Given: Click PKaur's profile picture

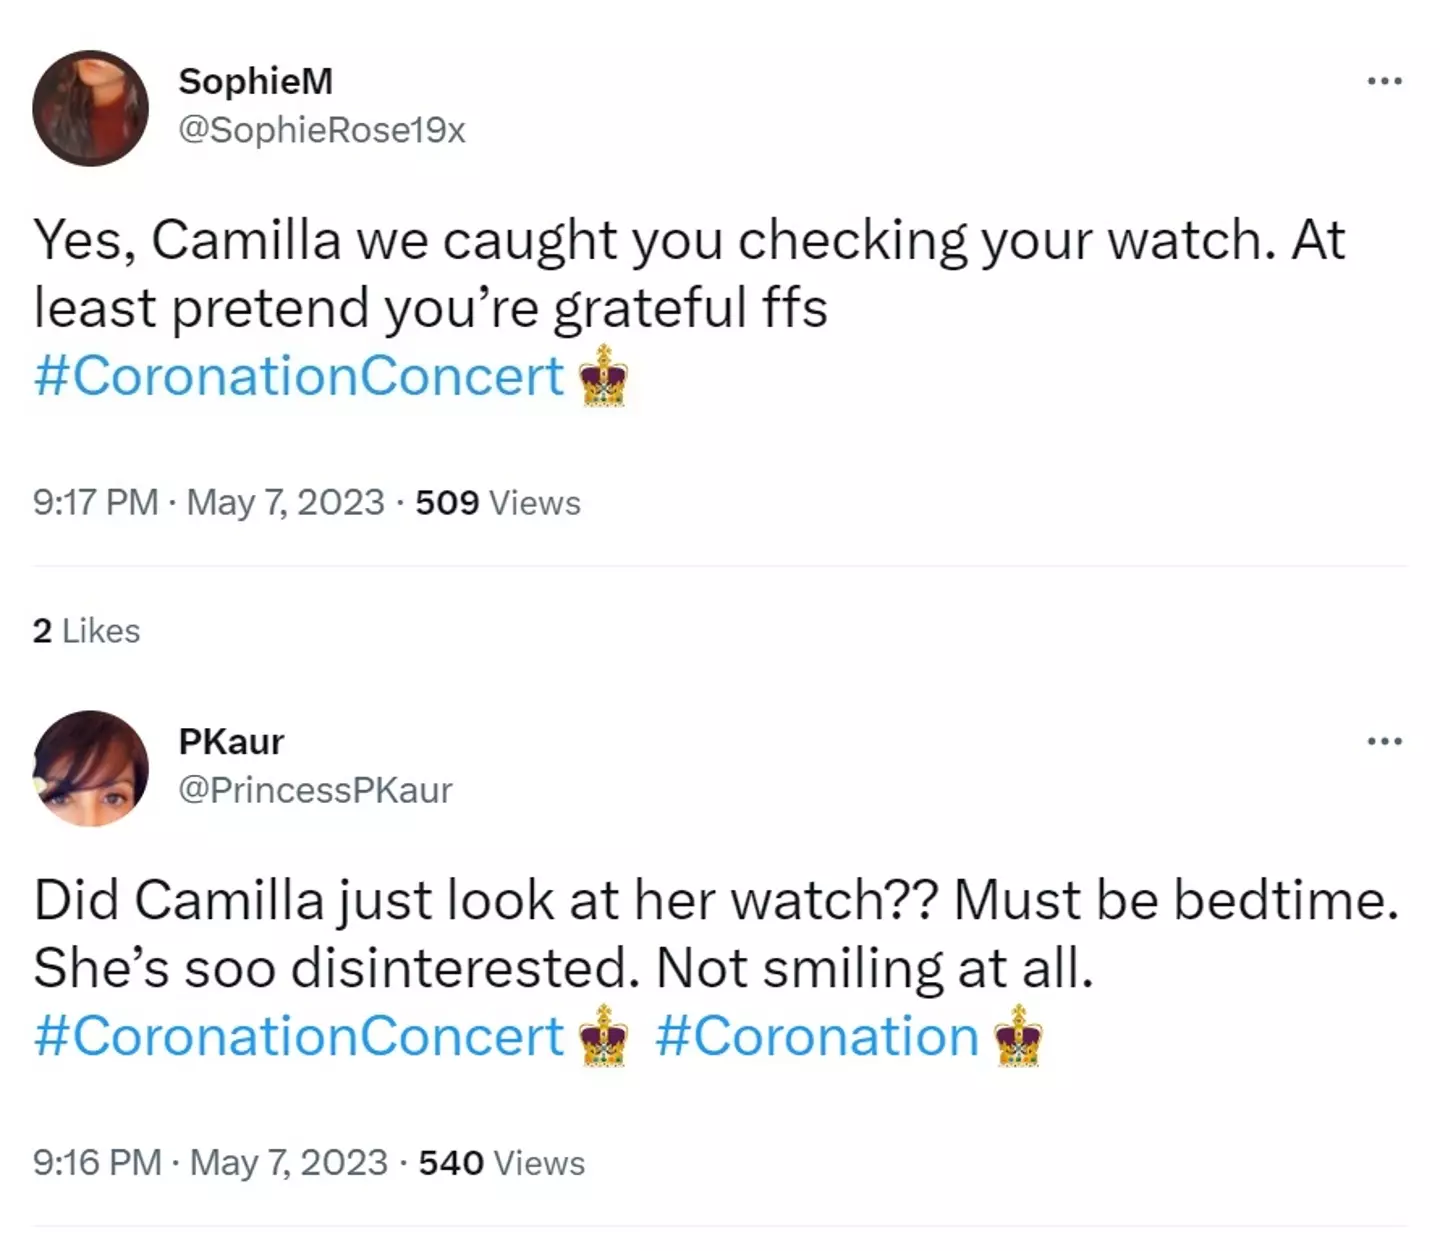Looking at the screenshot, I should pyautogui.click(x=90, y=767).
